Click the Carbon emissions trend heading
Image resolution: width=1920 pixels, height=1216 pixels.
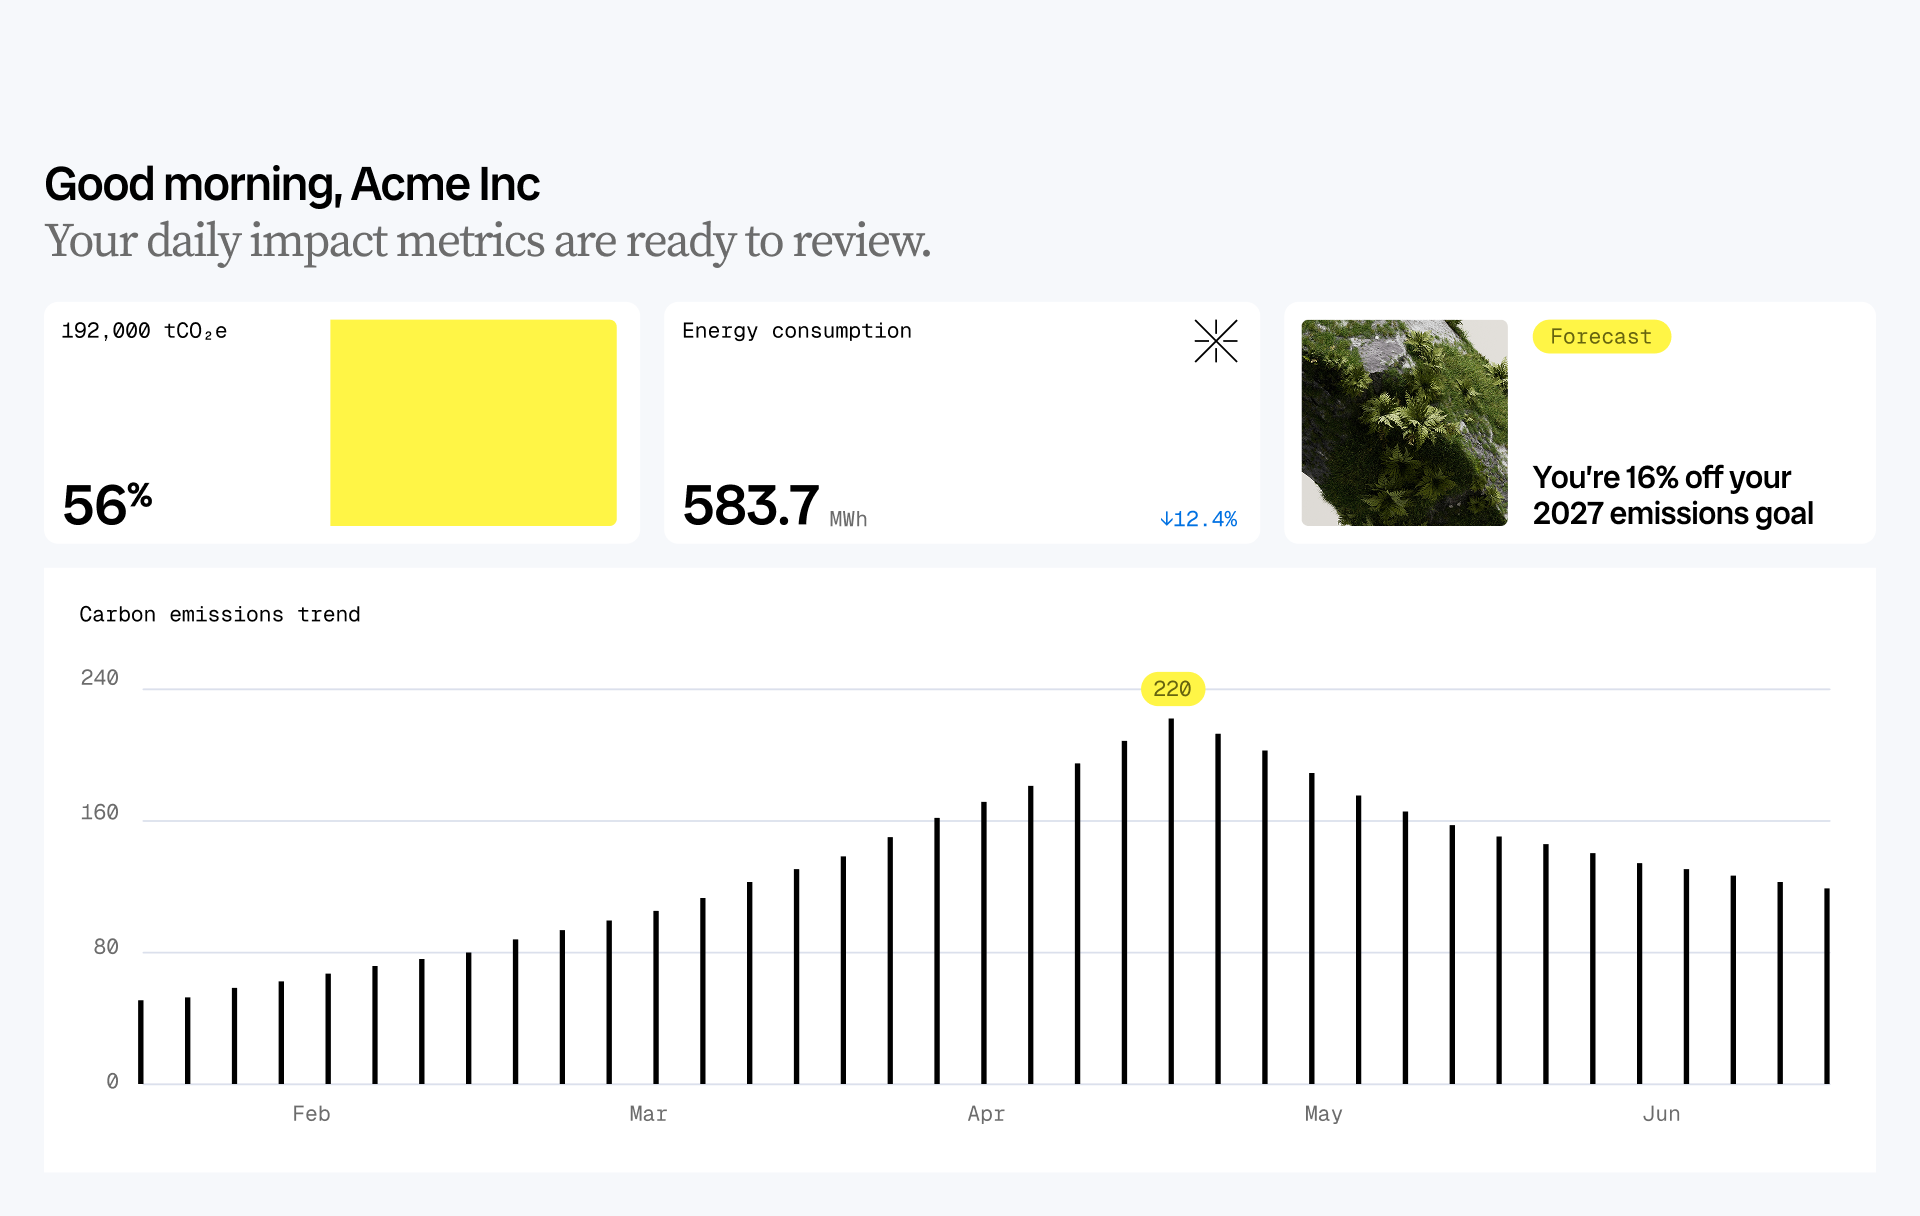(219, 615)
